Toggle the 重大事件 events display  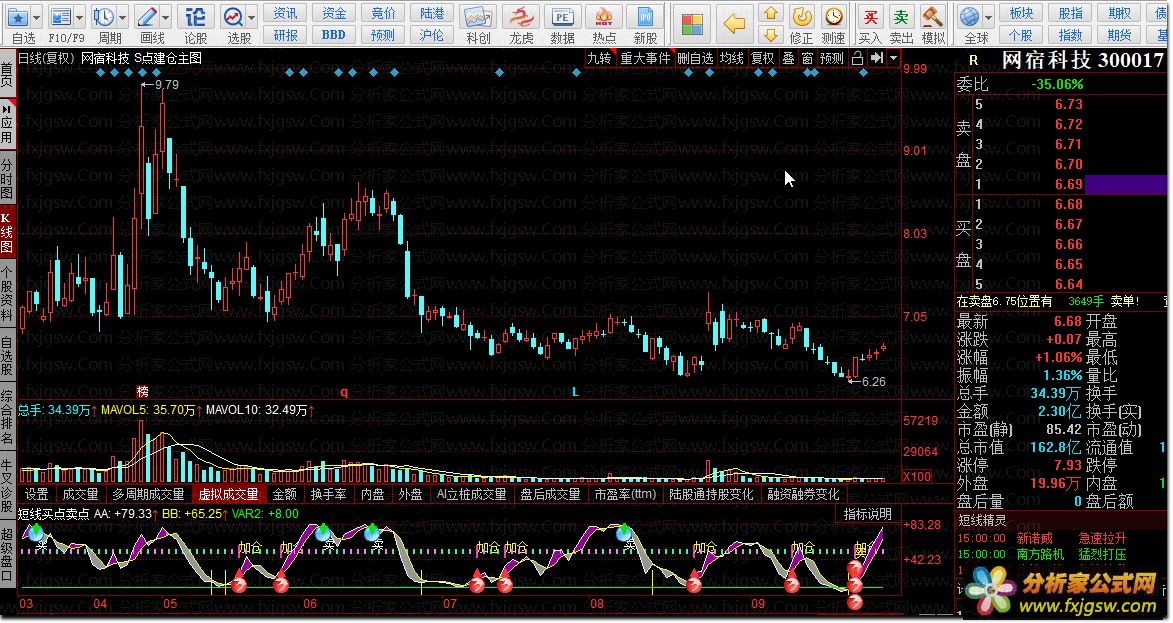[x=645, y=58]
